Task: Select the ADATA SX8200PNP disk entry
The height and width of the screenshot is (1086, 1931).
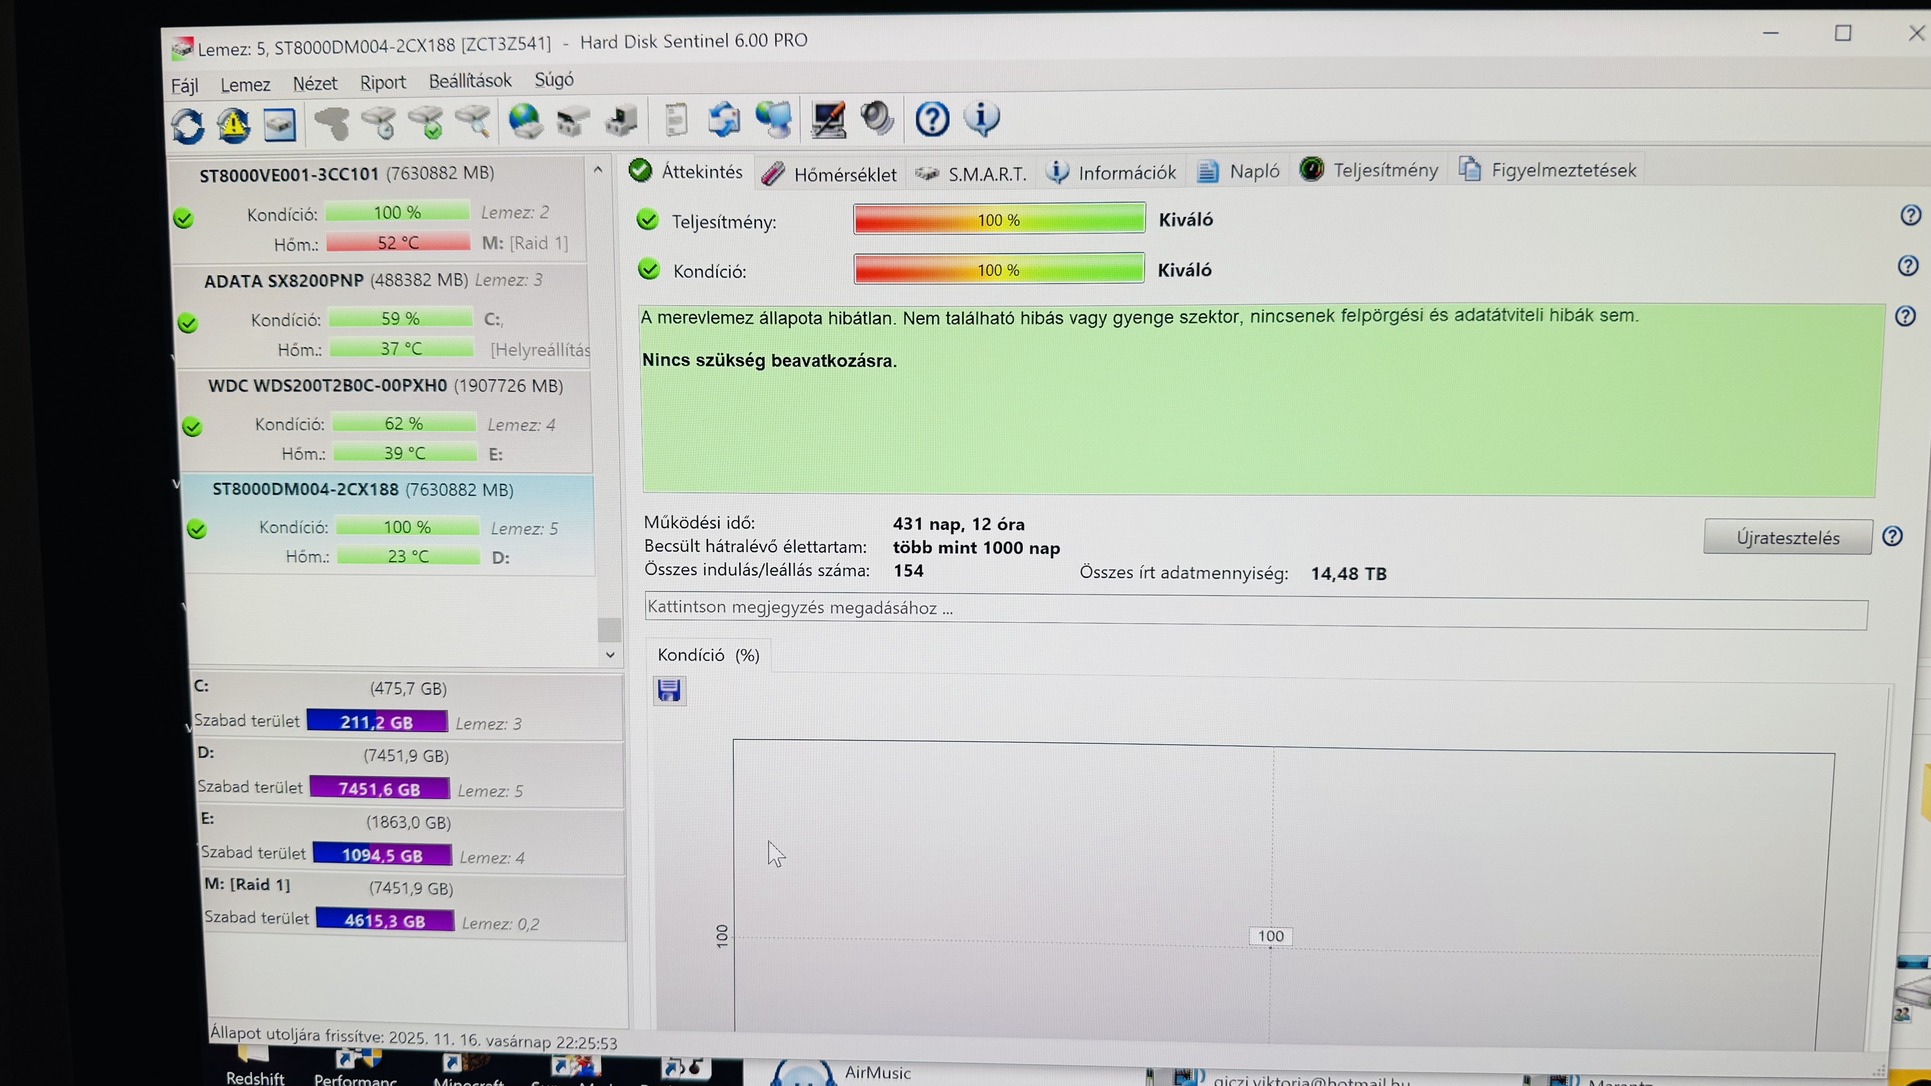Action: 285,281
